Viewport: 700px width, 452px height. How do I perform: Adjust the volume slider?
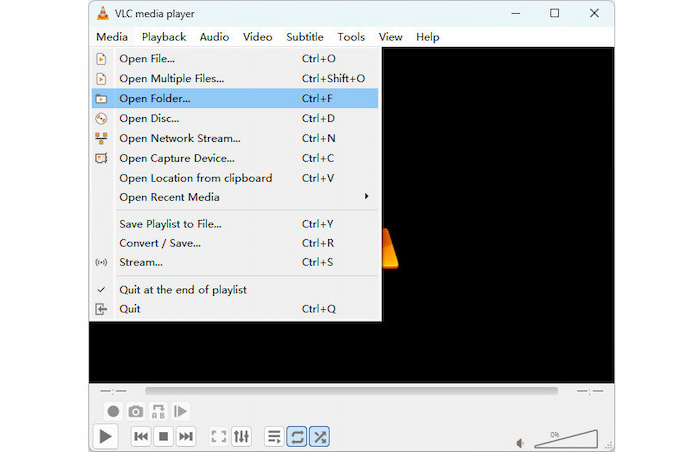tap(566, 439)
